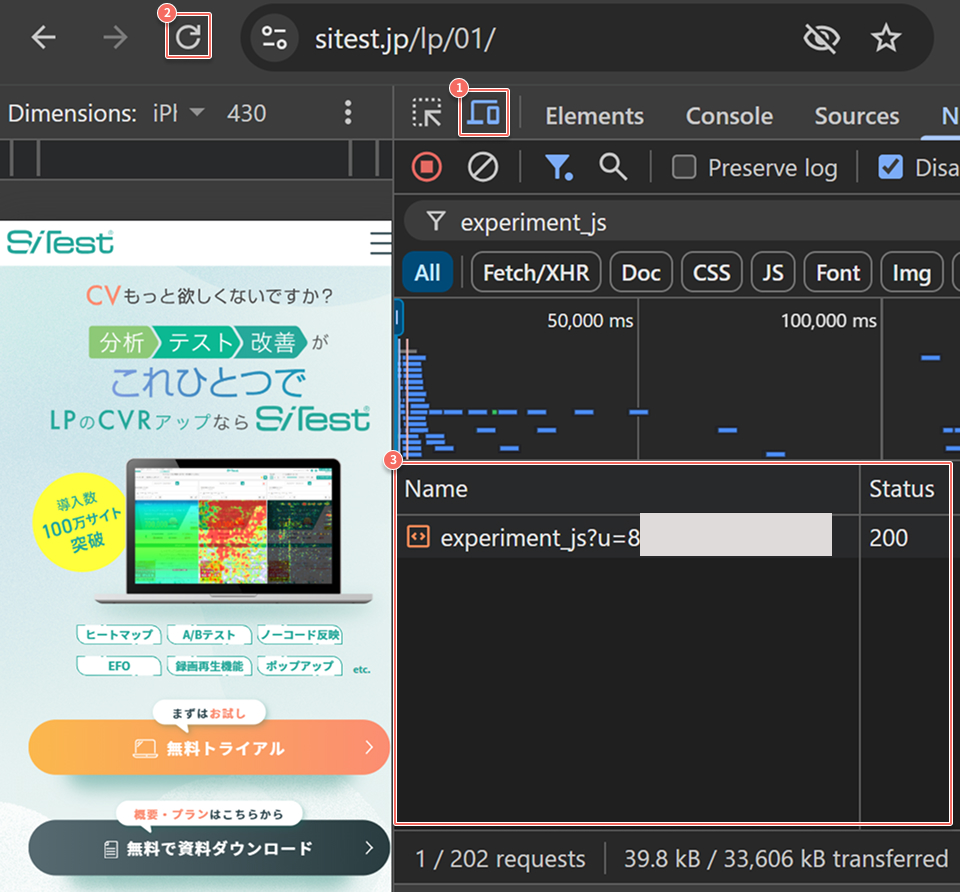This screenshot has height=892, width=960.
Task: Click the ヒートマップ feature tag
Action: point(119,635)
